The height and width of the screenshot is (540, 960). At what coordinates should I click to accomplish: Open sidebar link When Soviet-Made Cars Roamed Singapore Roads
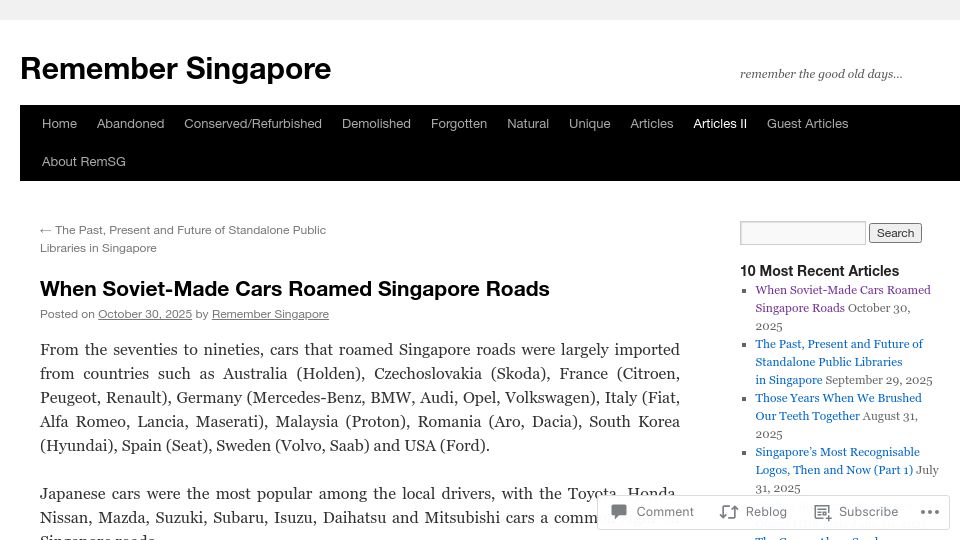click(x=842, y=299)
